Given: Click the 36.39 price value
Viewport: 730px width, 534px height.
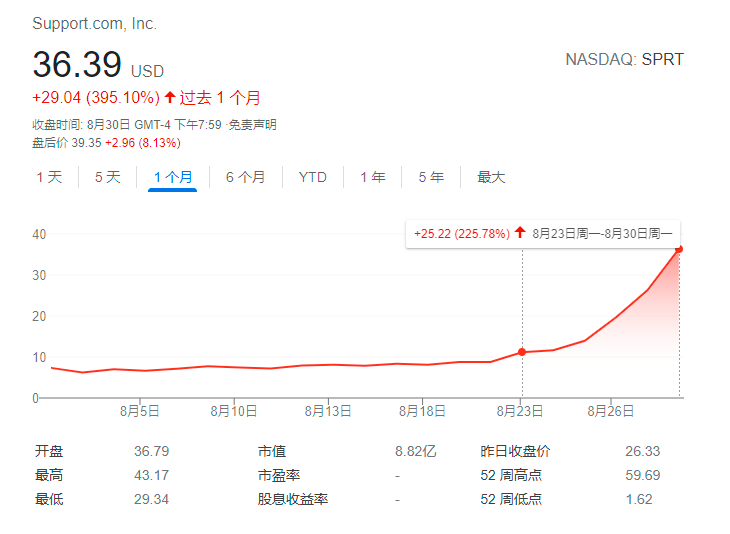Looking at the screenshot, I should tap(77, 64).
